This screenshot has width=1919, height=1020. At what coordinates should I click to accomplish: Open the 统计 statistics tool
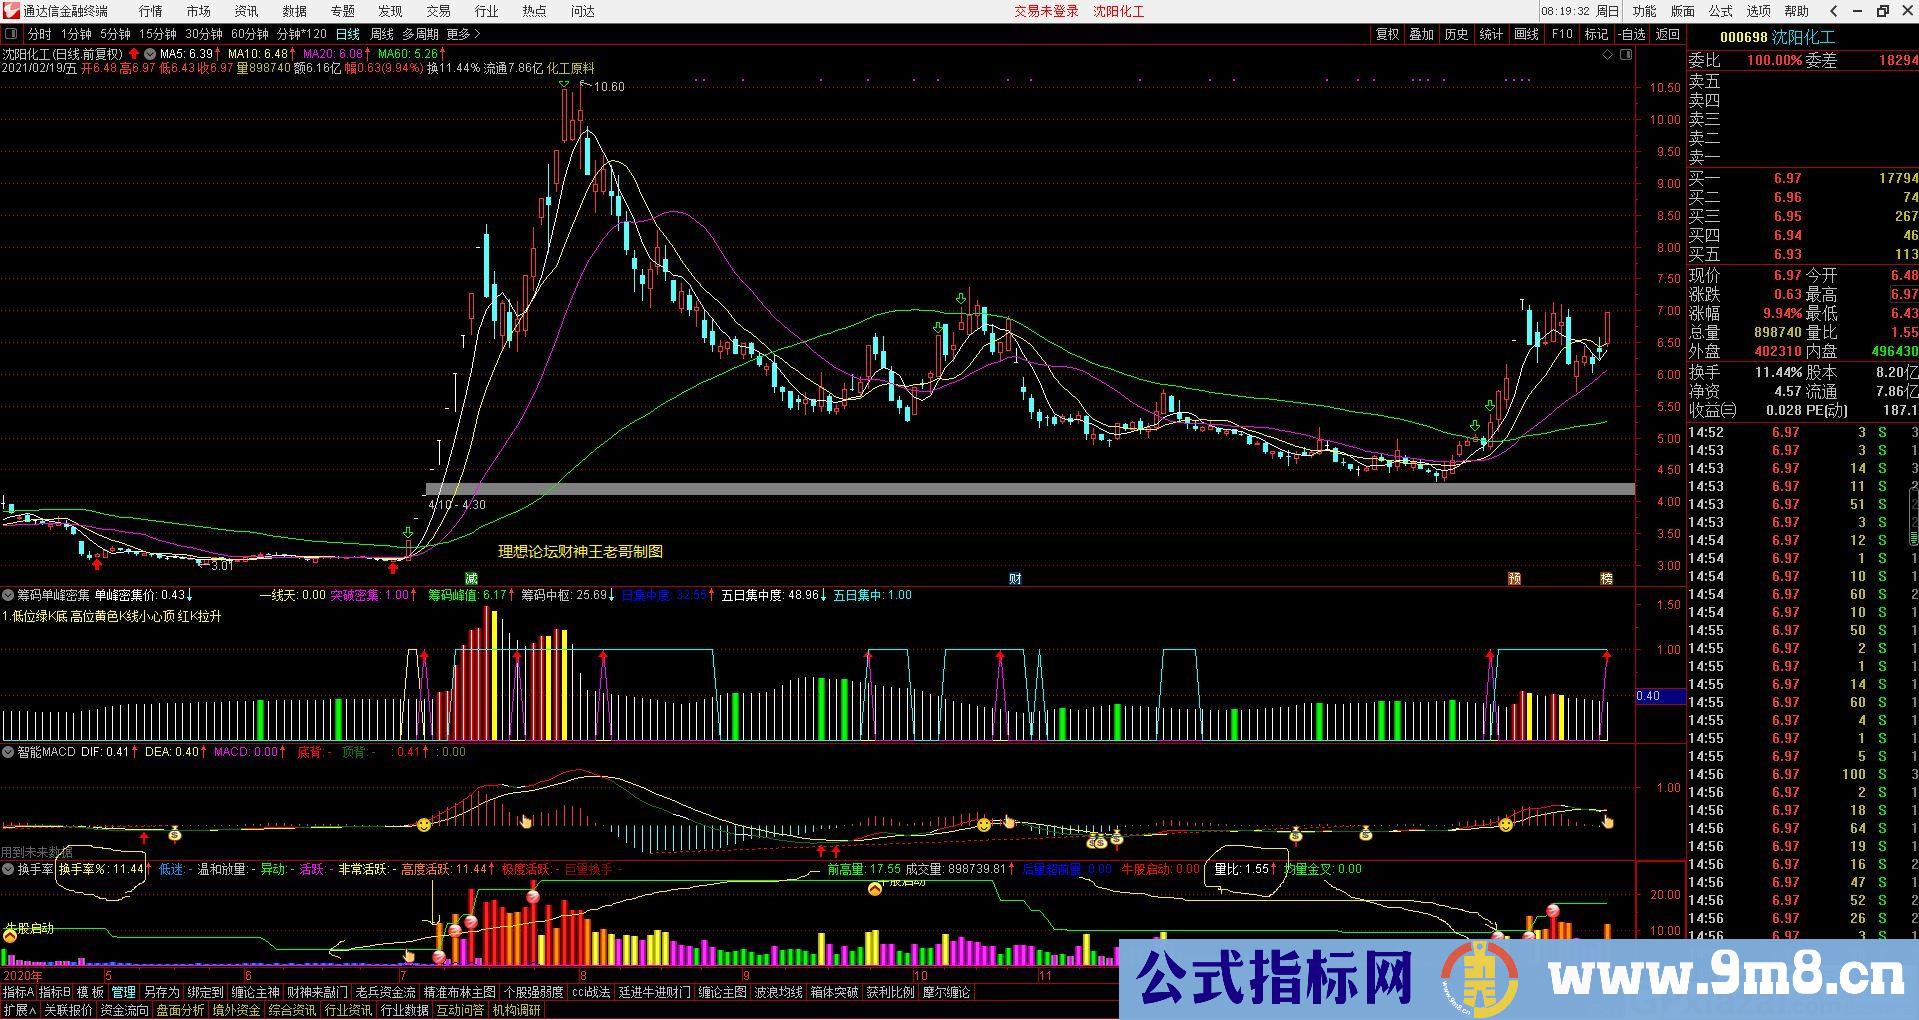[1491, 33]
